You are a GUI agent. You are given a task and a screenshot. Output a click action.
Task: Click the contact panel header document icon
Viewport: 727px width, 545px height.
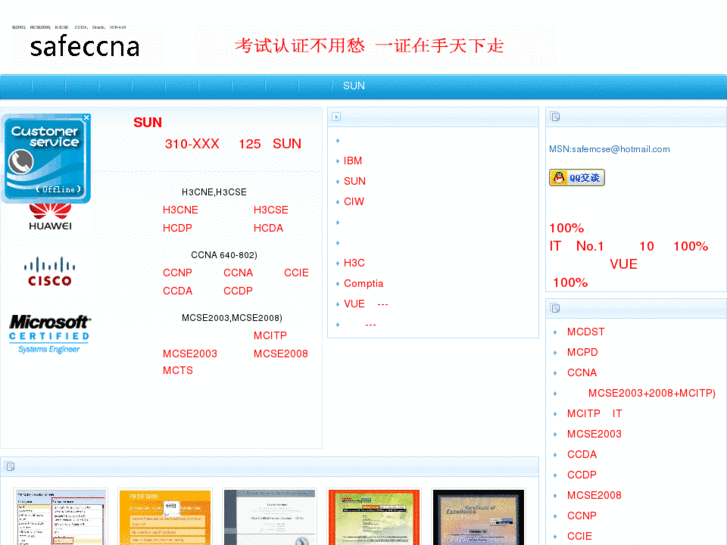click(555, 116)
